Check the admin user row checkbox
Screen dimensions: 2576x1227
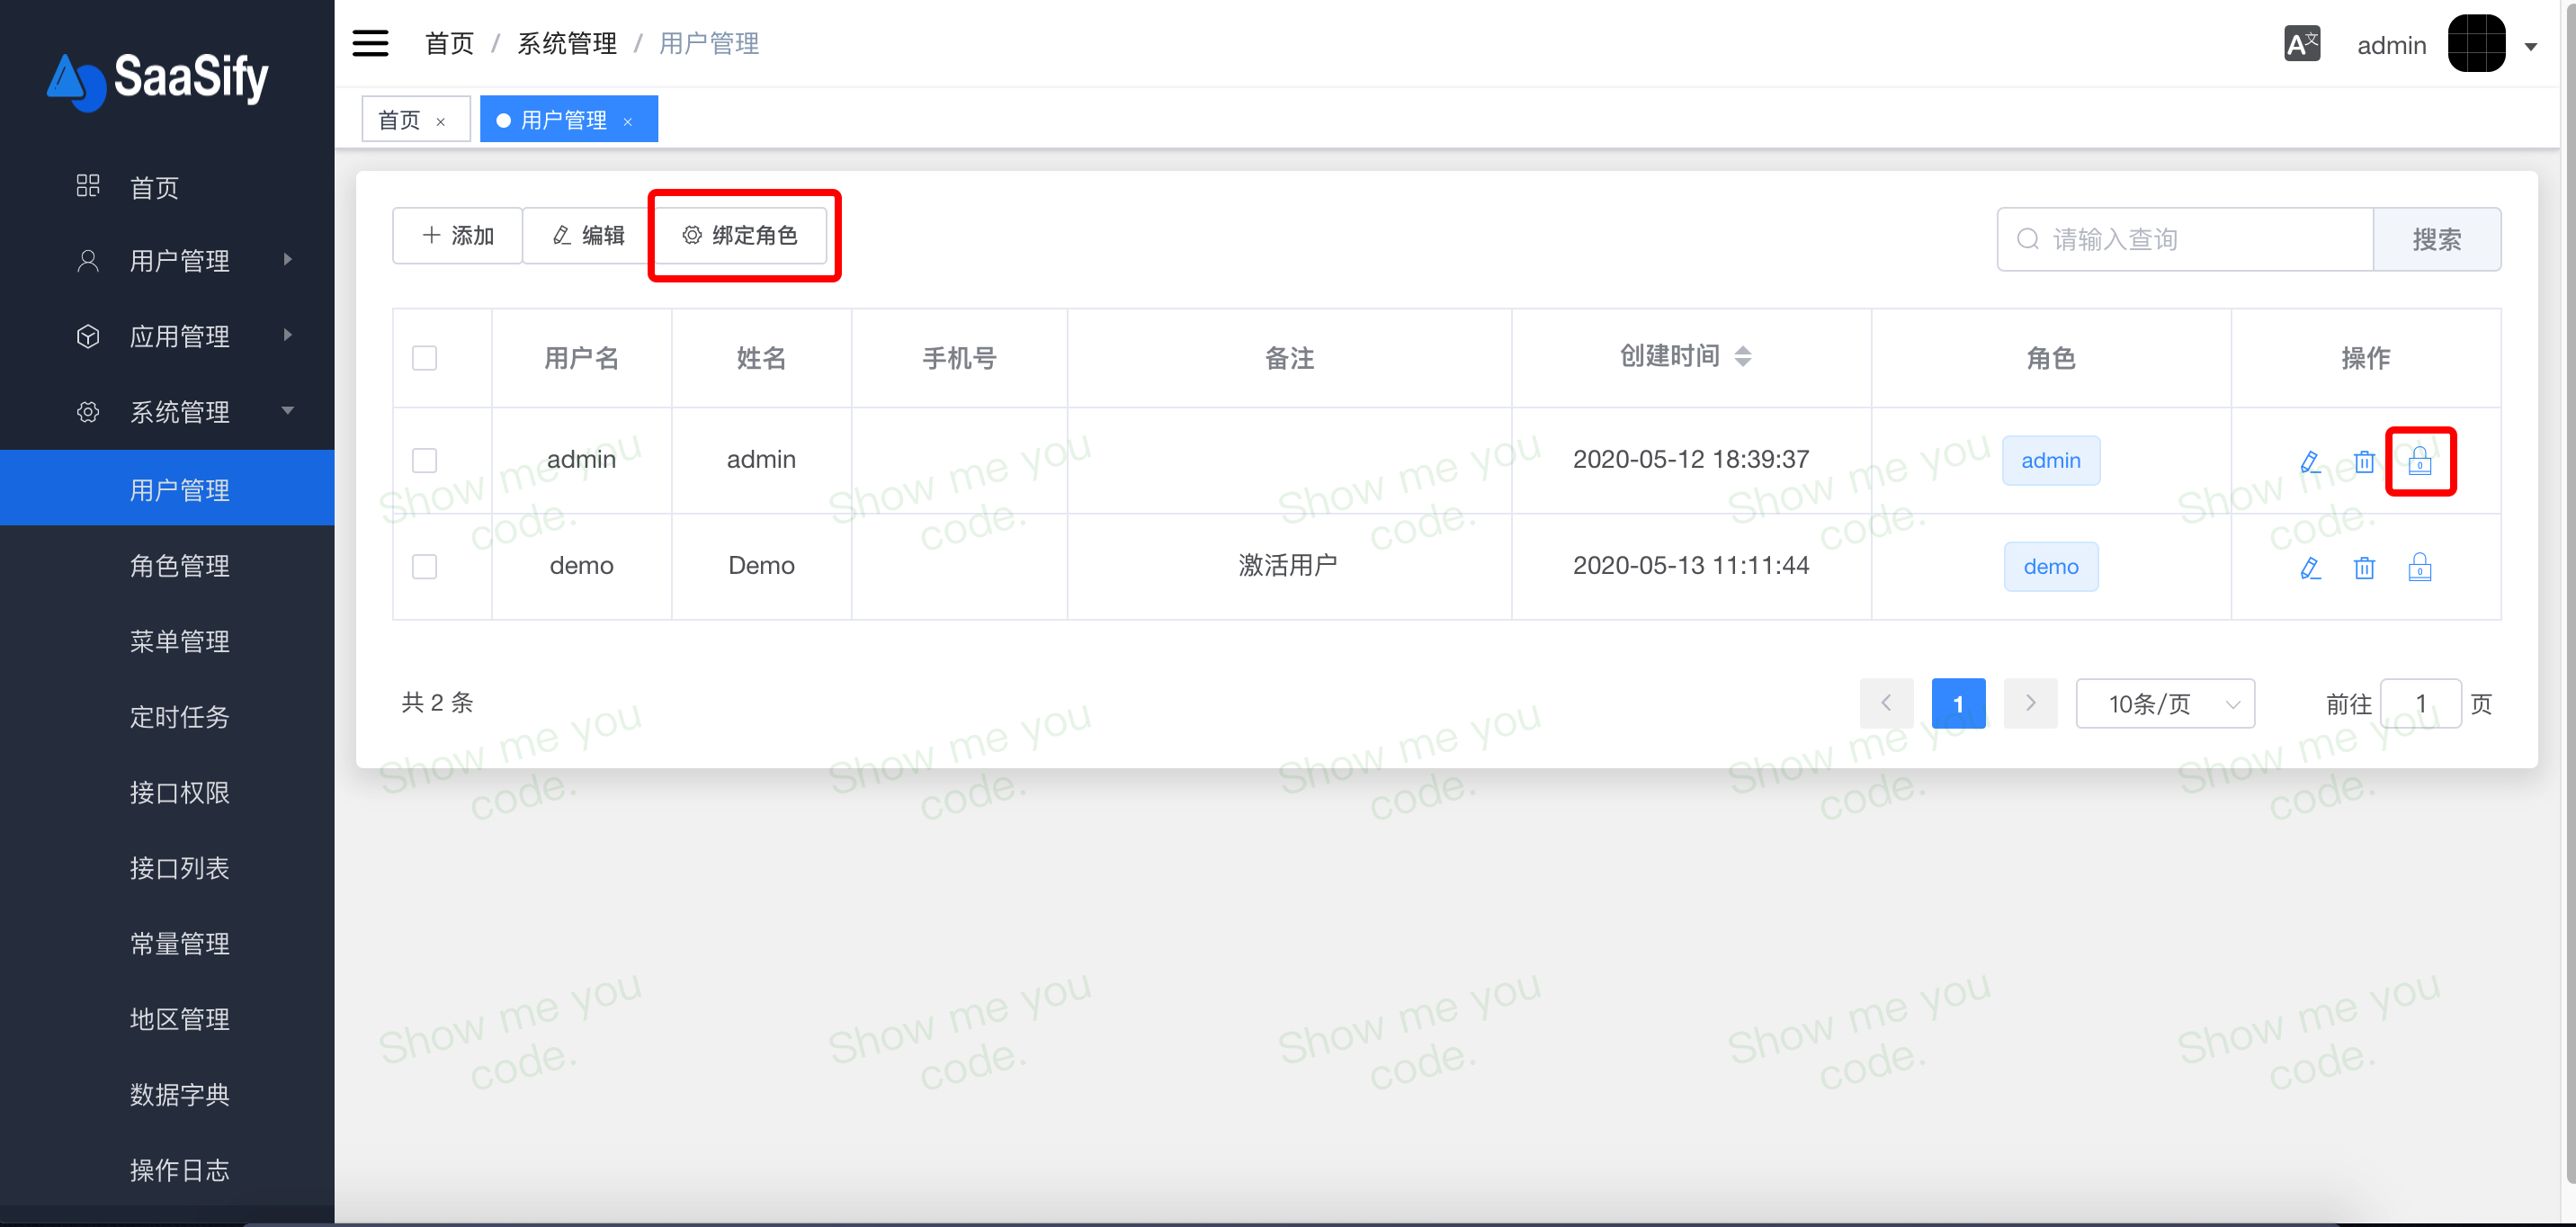pyautogui.click(x=424, y=460)
